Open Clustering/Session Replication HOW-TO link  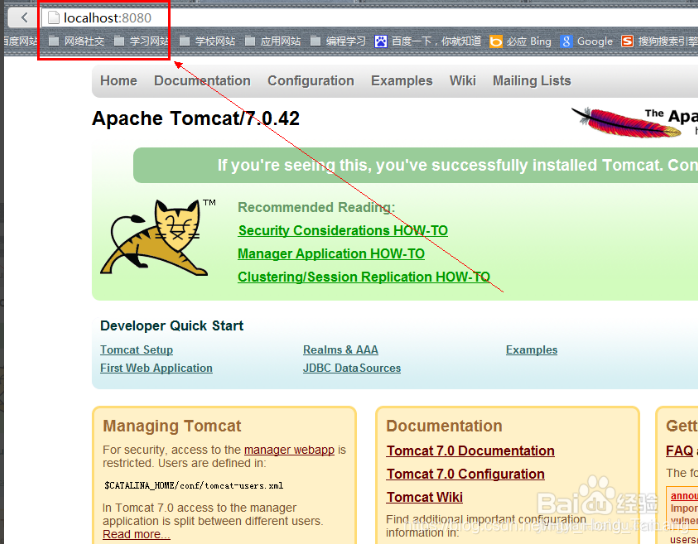[364, 277]
